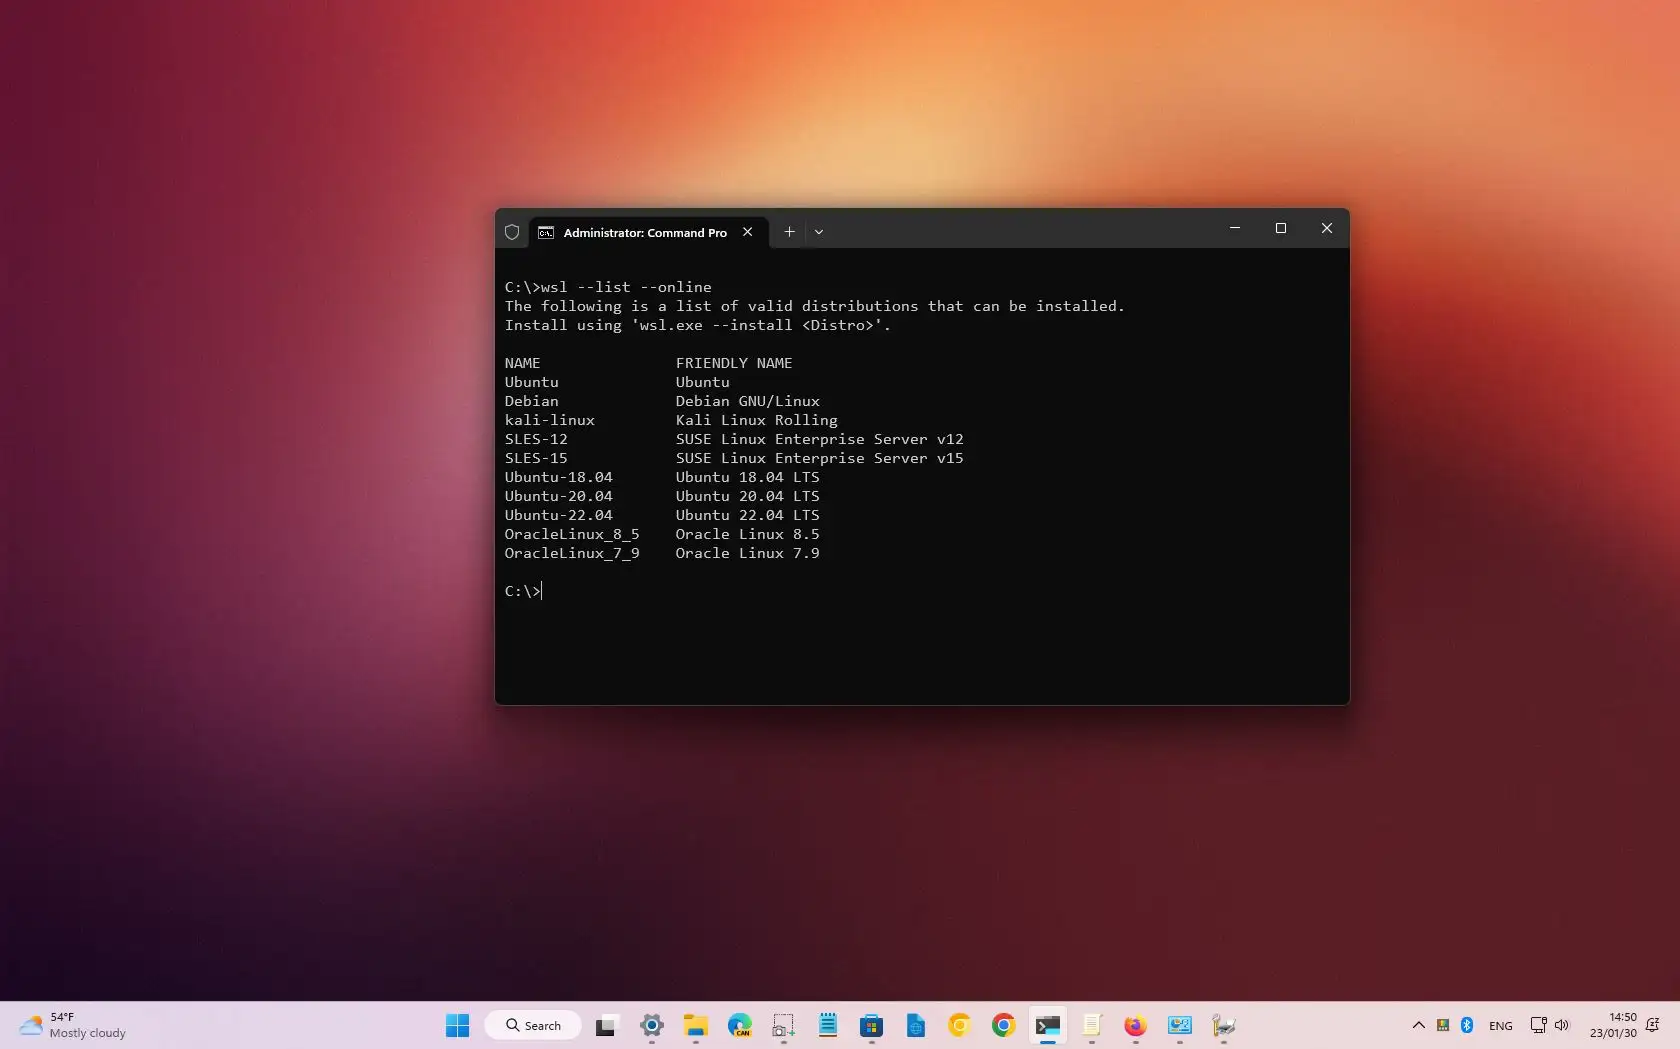The width and height of the screenshot is (1680, 1049).
Task: Activate the taskbar Search box
Action: click(x=532, y=1026)
